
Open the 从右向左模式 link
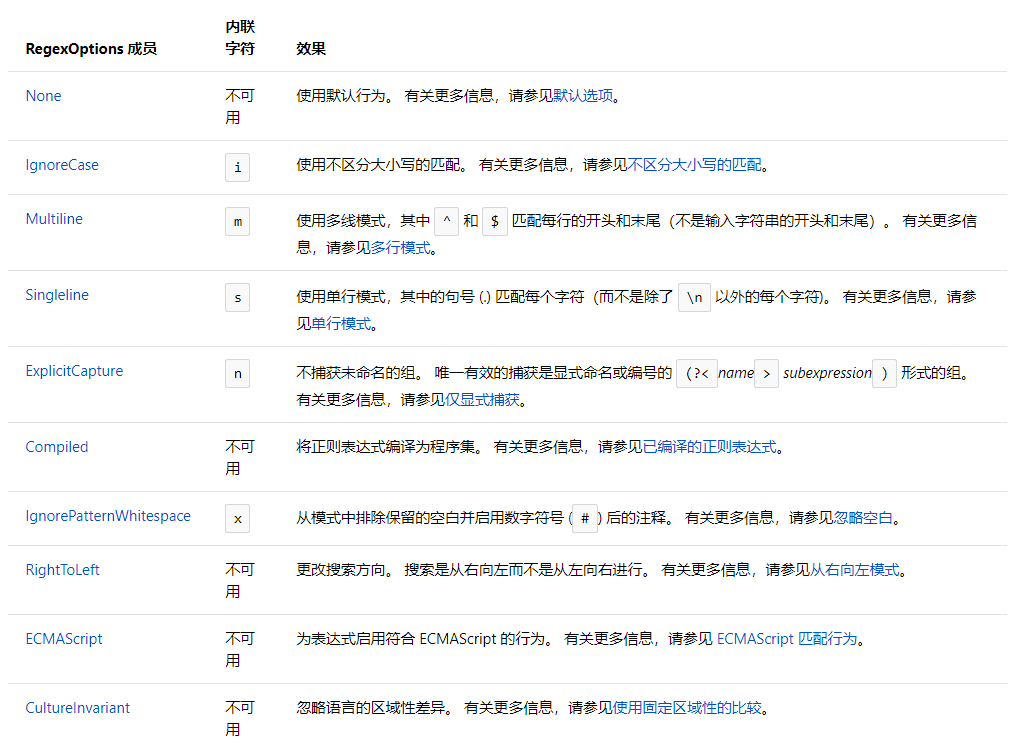tap(855, 570)
